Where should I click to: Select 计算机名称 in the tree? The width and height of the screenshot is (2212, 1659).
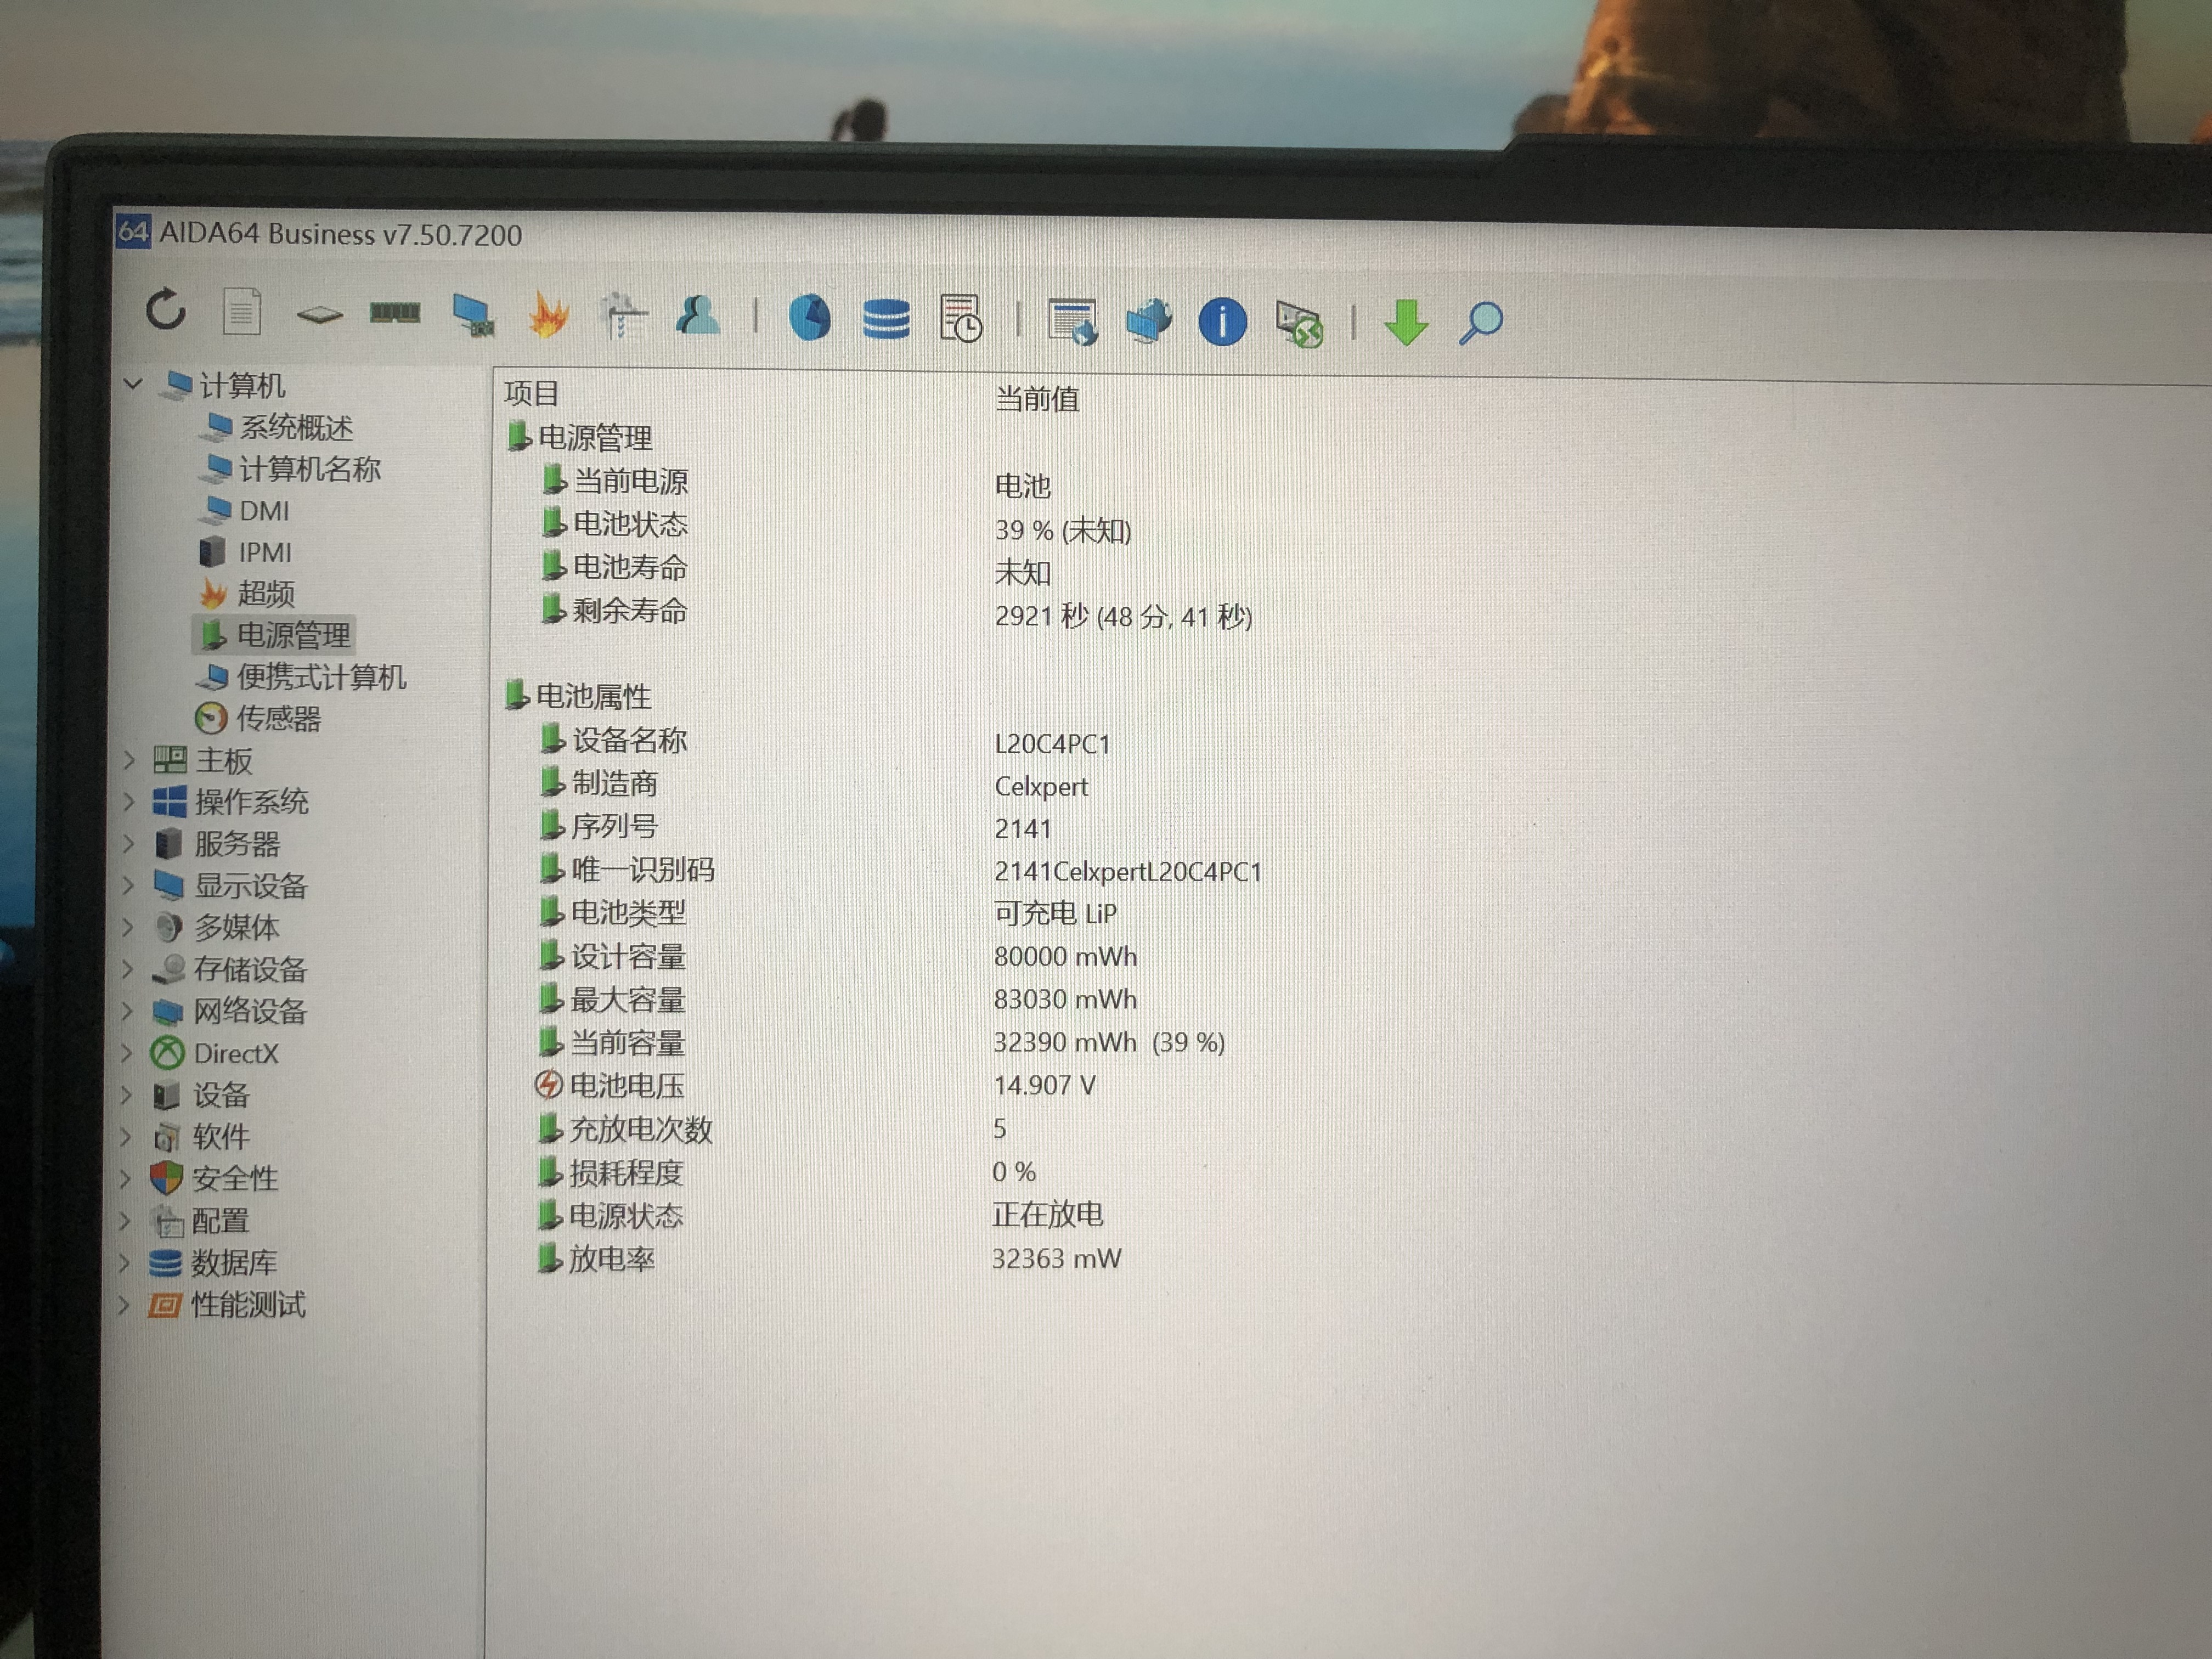[x=290, y=469]
